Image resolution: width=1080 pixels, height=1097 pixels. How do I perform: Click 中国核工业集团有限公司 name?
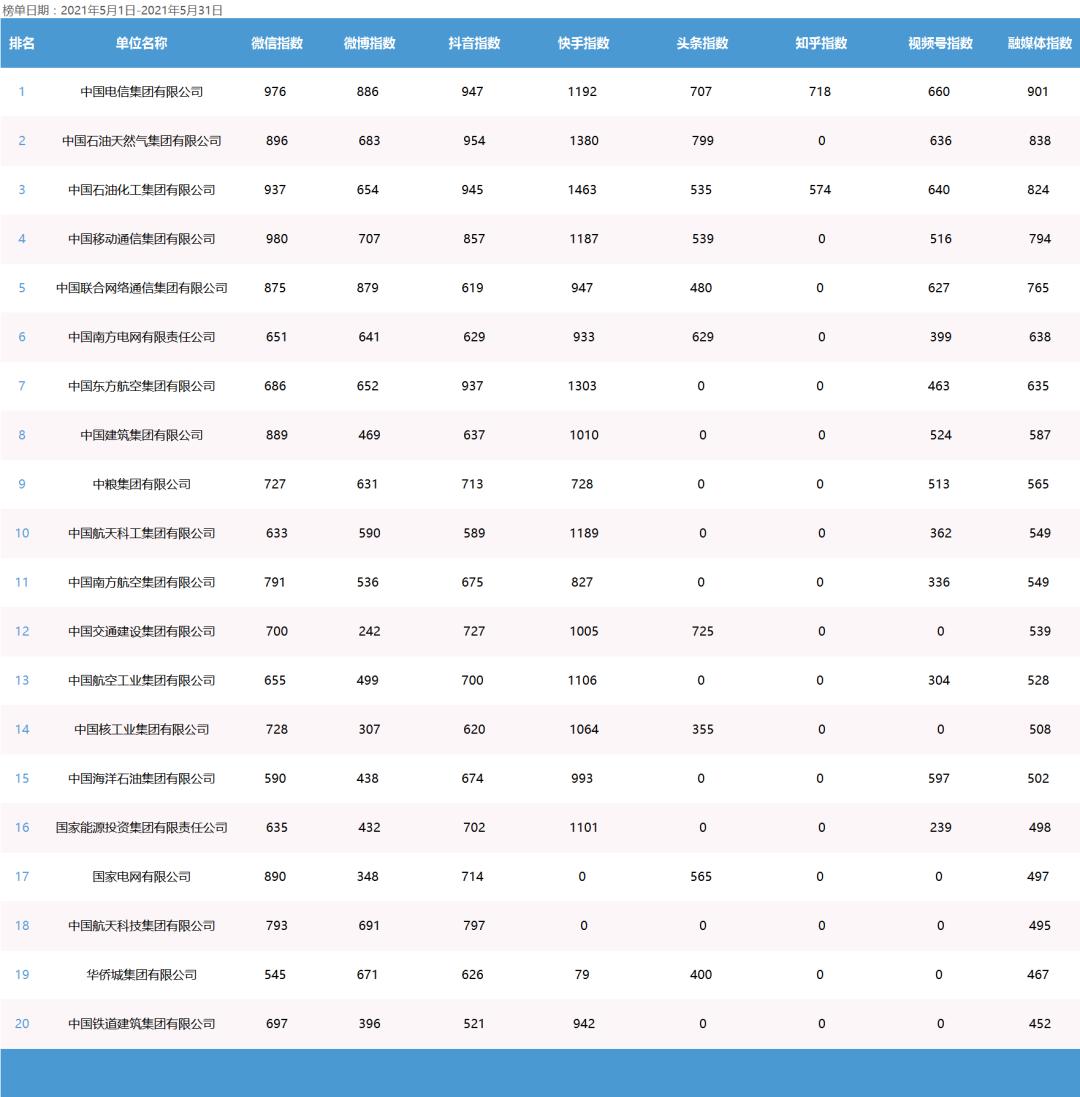click(x=141, y=729)
